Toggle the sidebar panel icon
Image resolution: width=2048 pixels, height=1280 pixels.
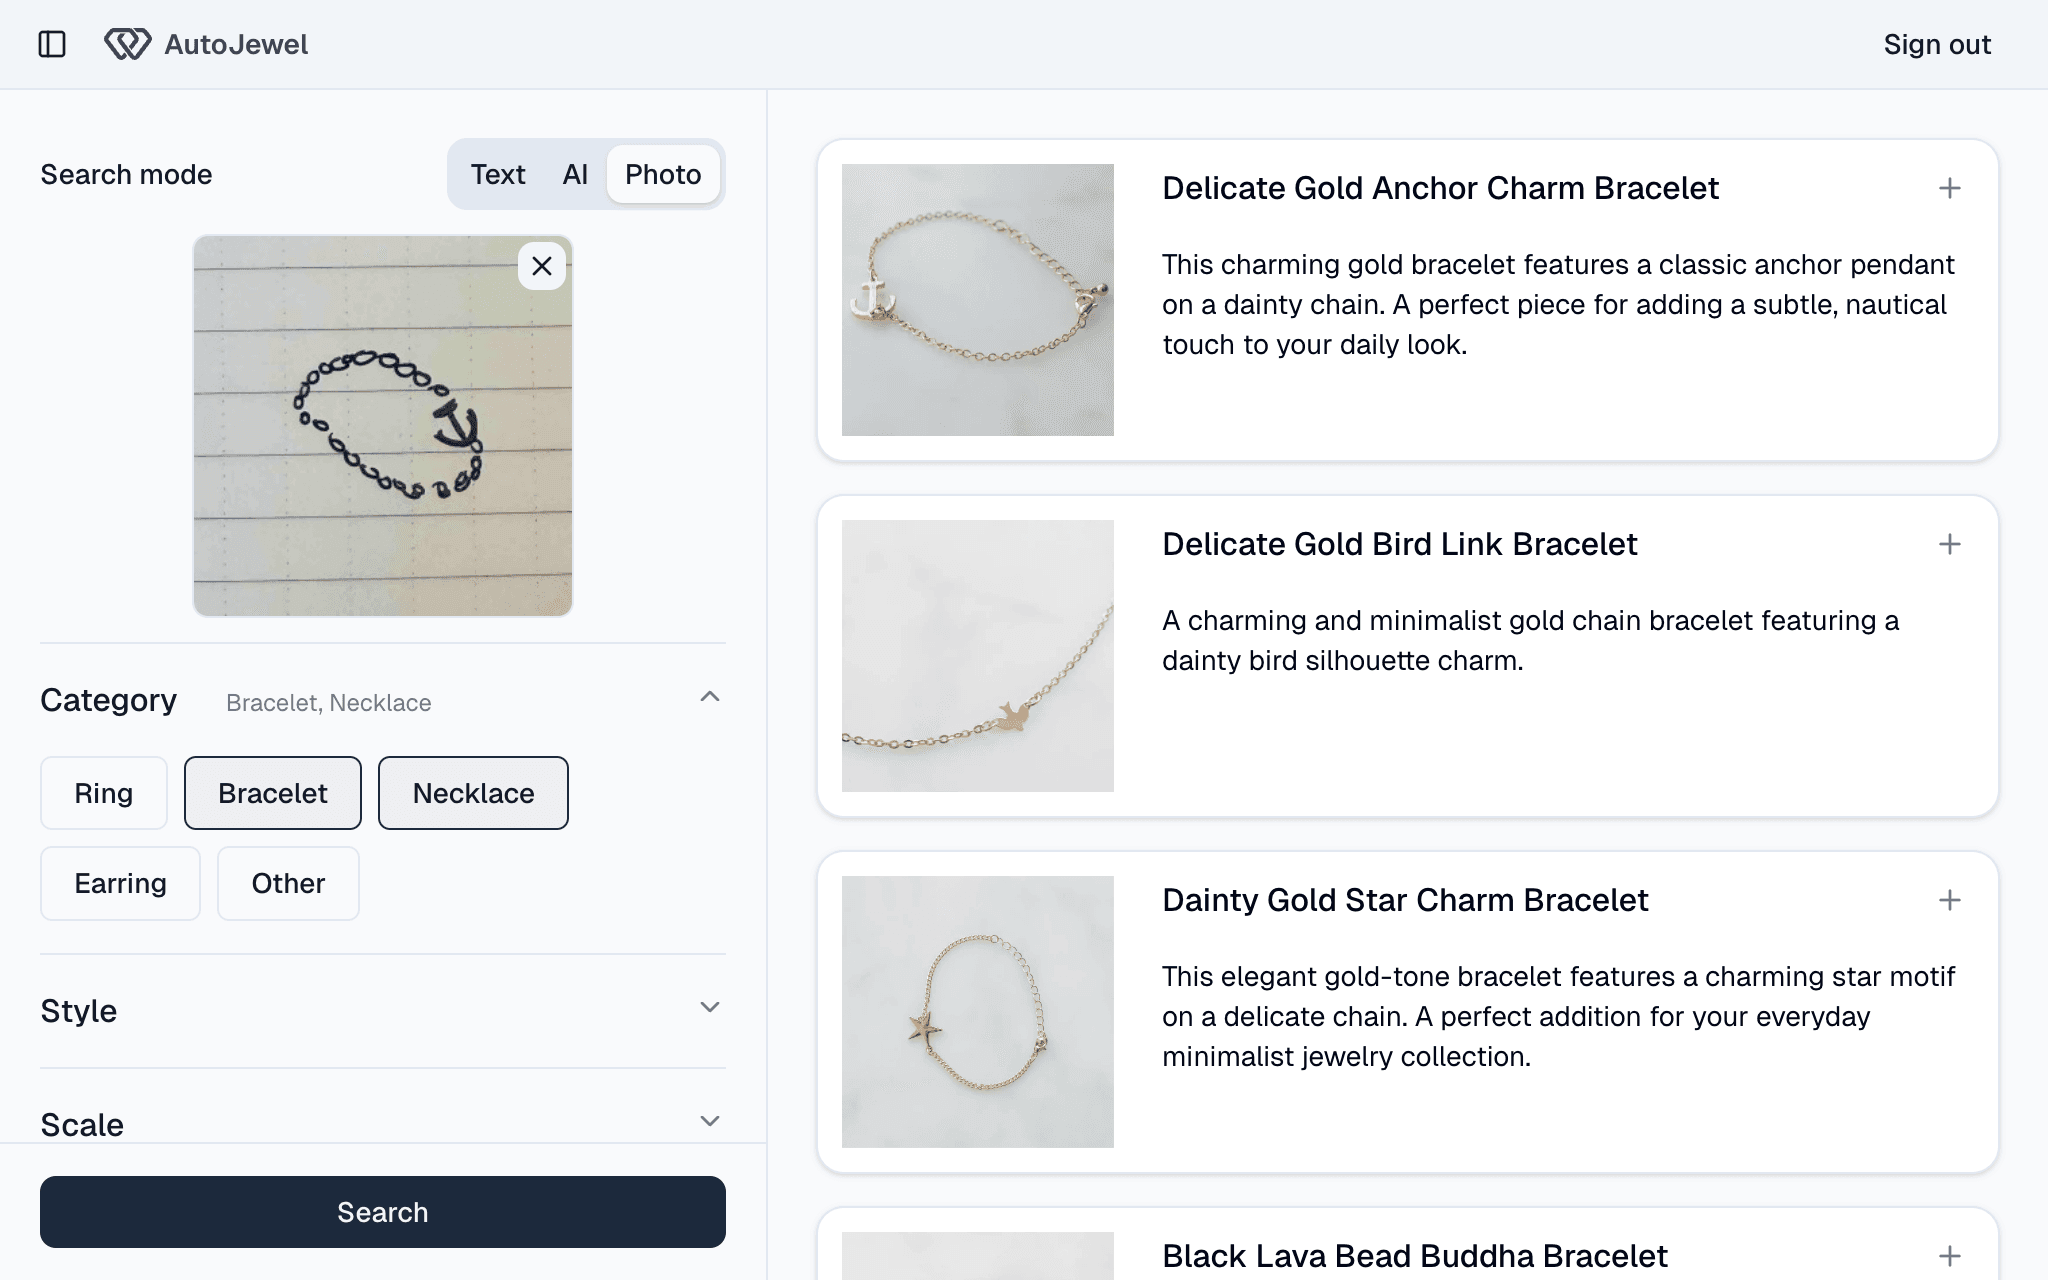click(52, 44)
